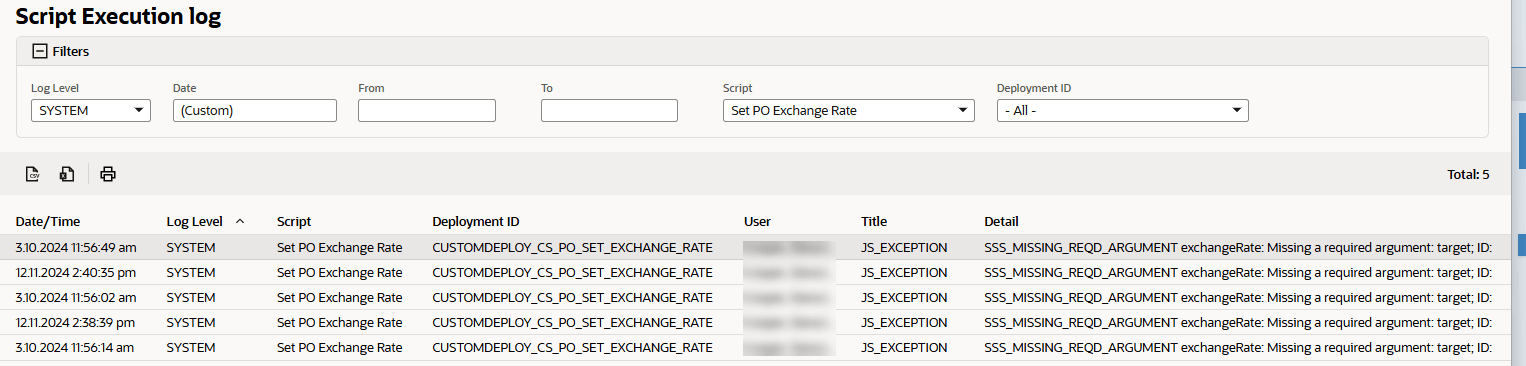Open the Date filter dropdown

[255, 111]
